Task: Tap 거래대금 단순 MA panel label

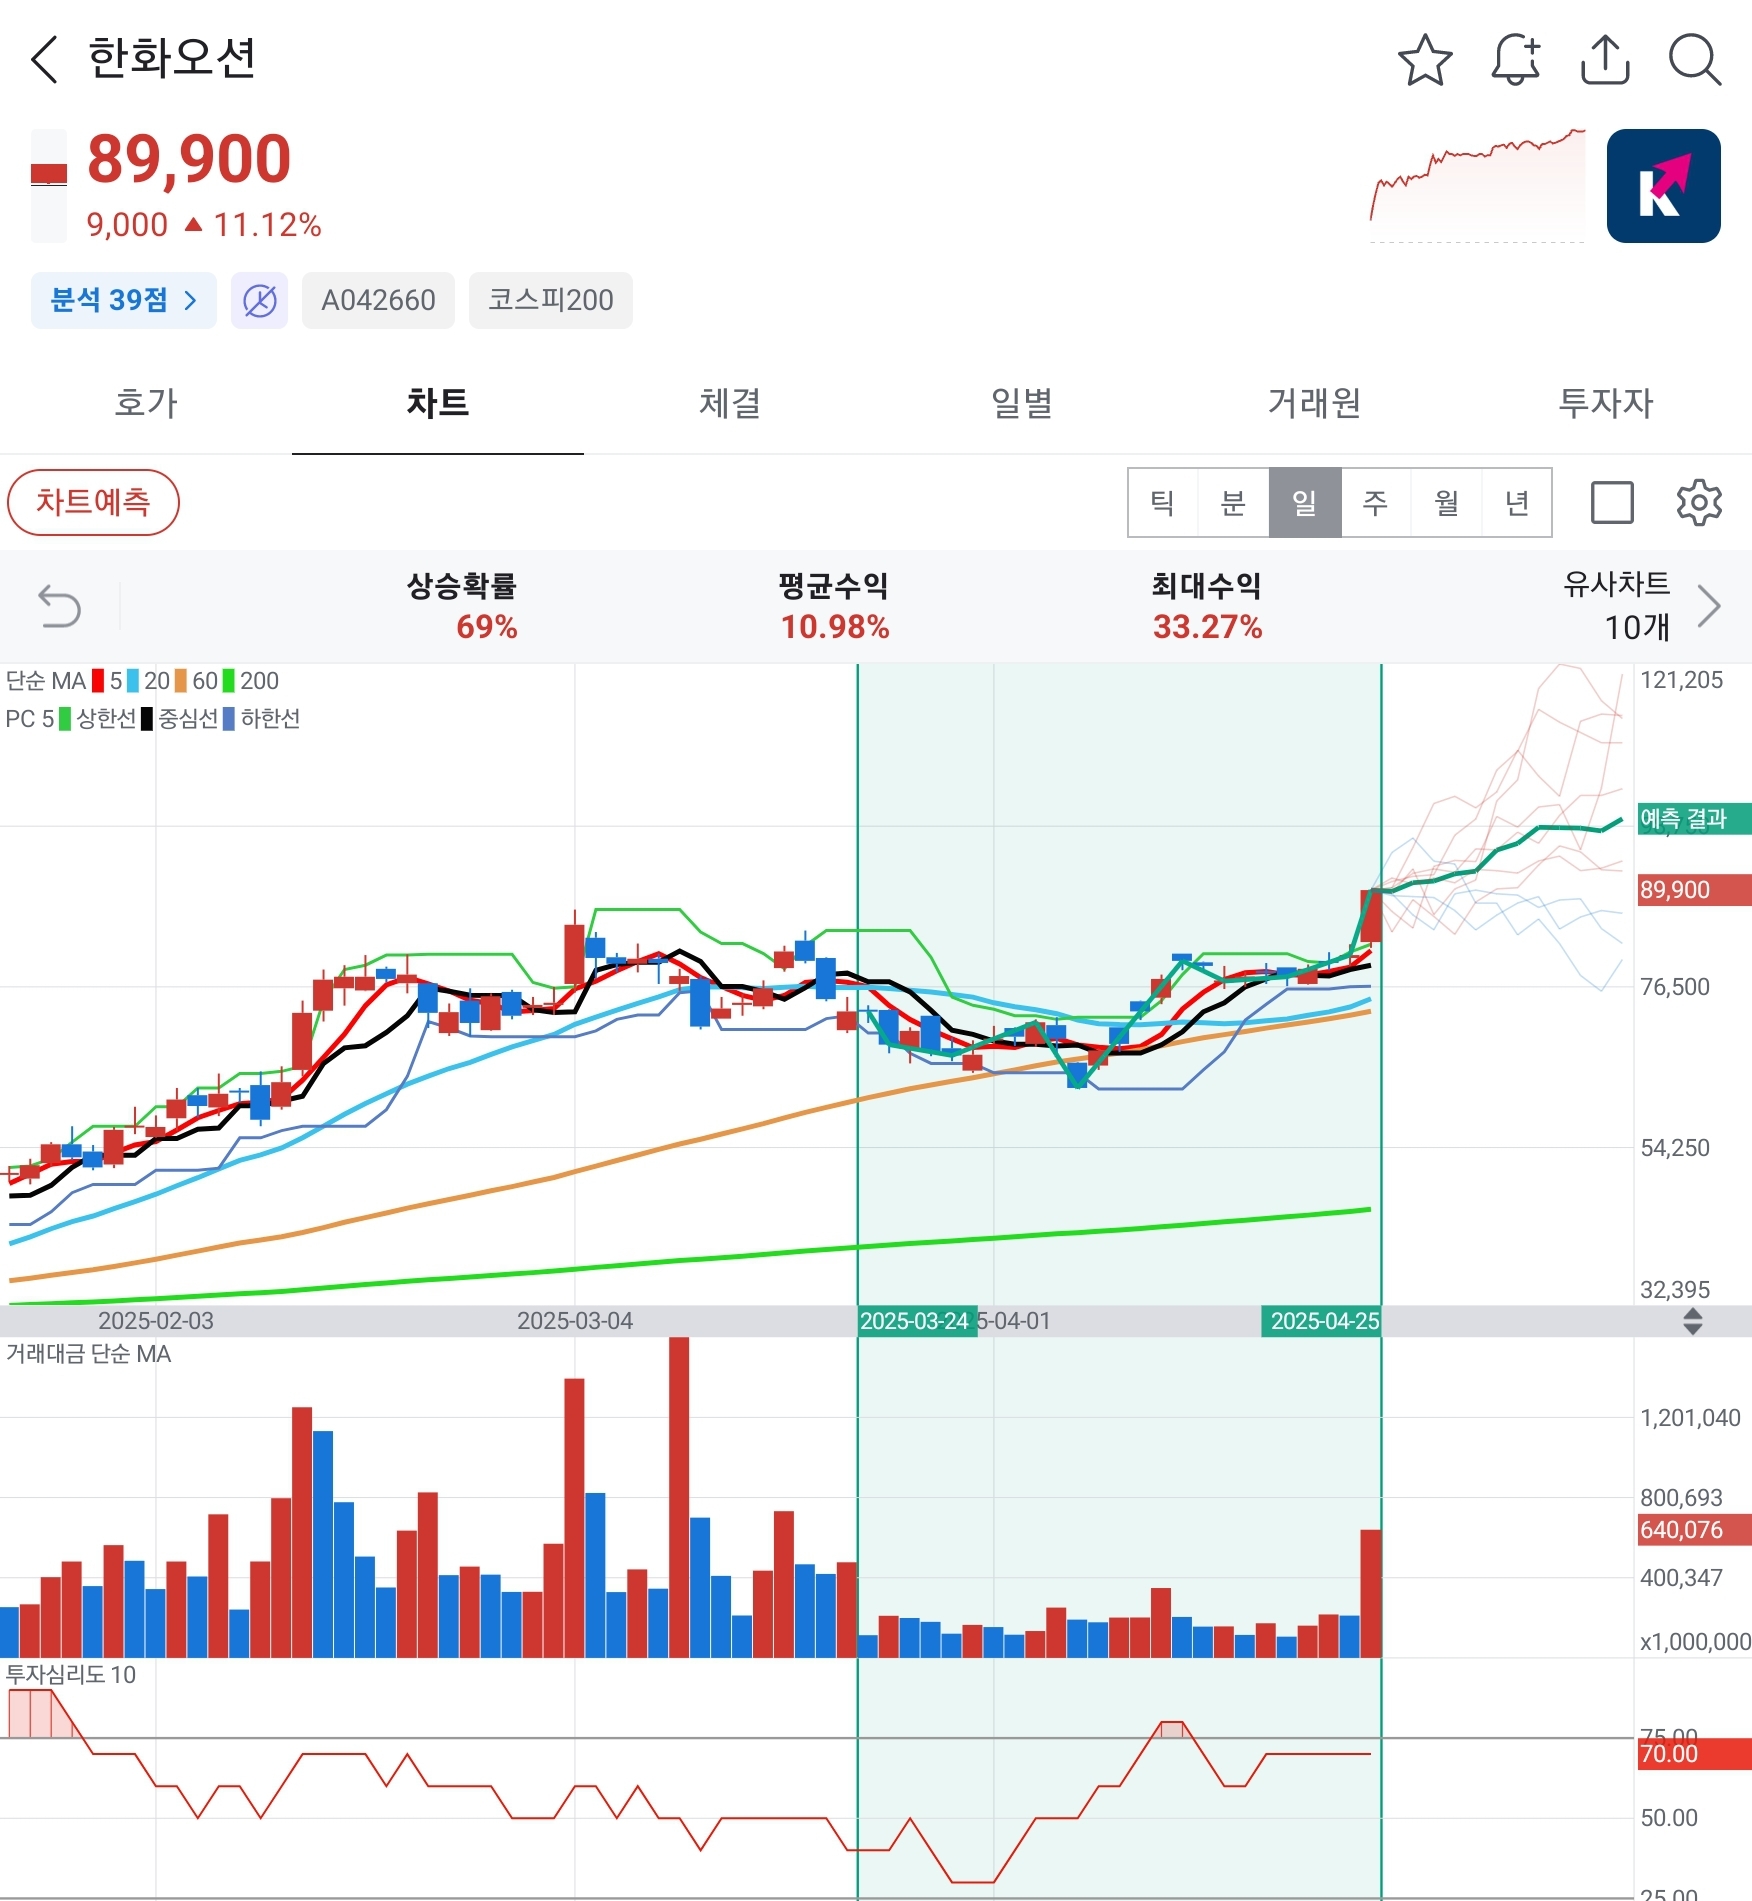Action: (89, 1354)
